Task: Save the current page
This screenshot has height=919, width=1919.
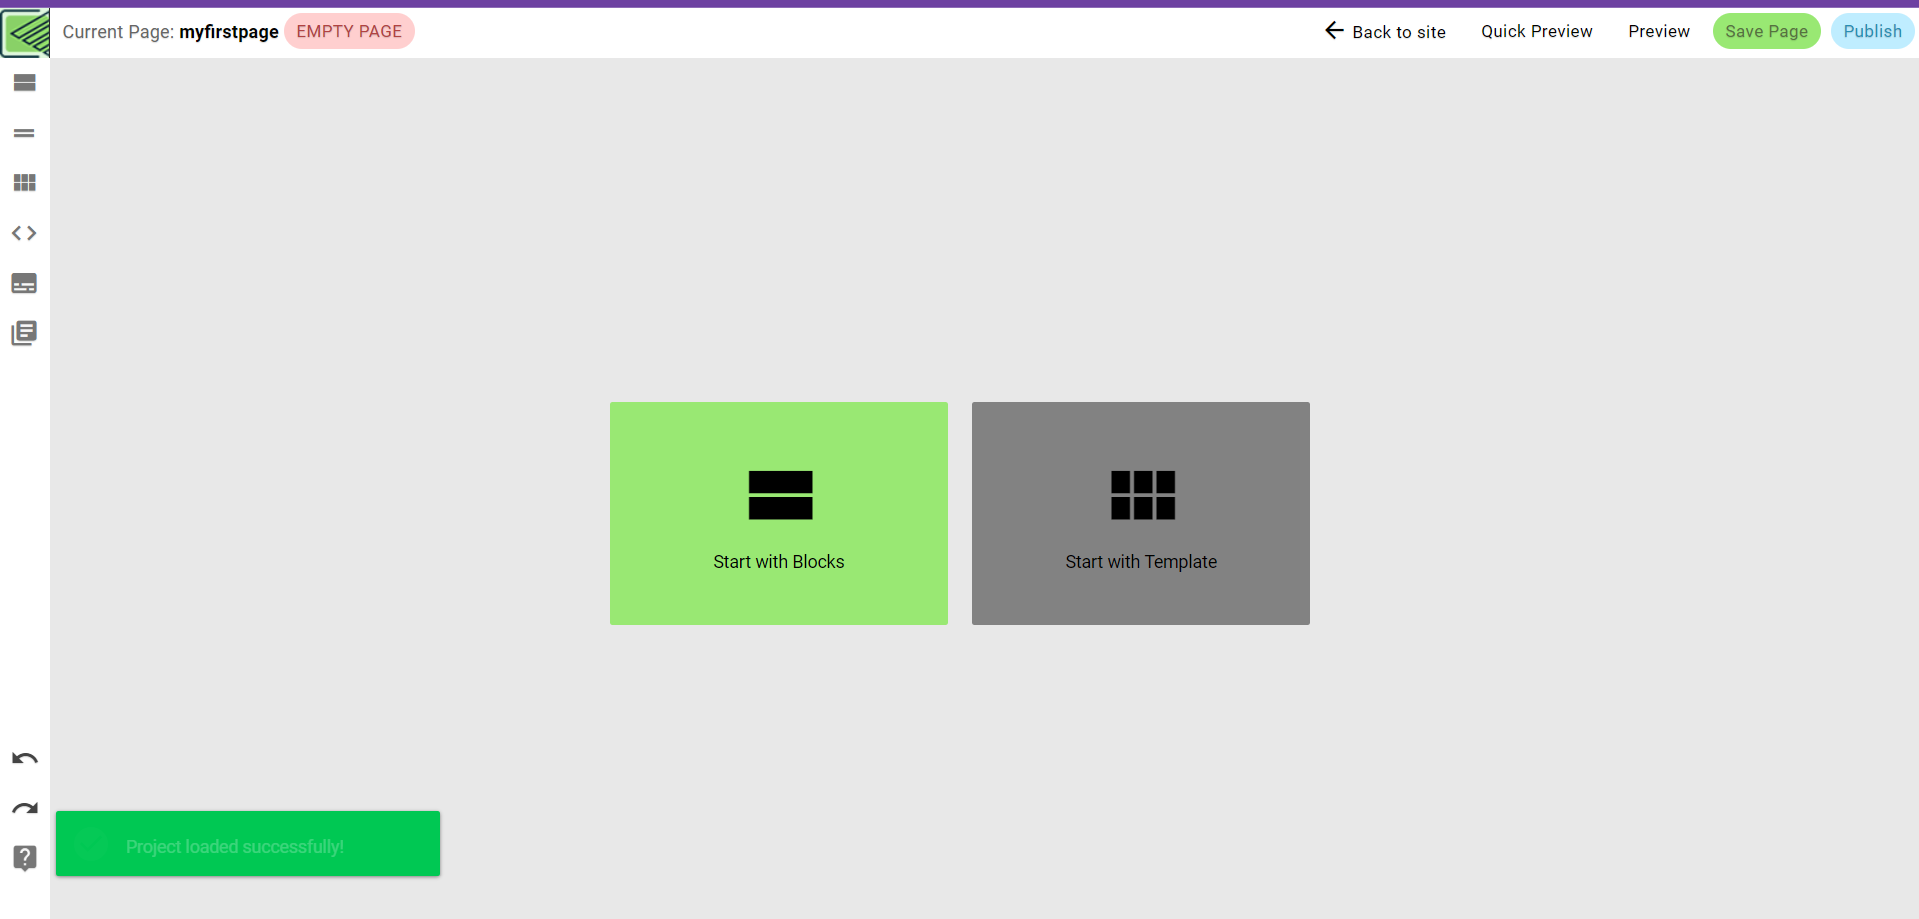Action: (1766, 31)
